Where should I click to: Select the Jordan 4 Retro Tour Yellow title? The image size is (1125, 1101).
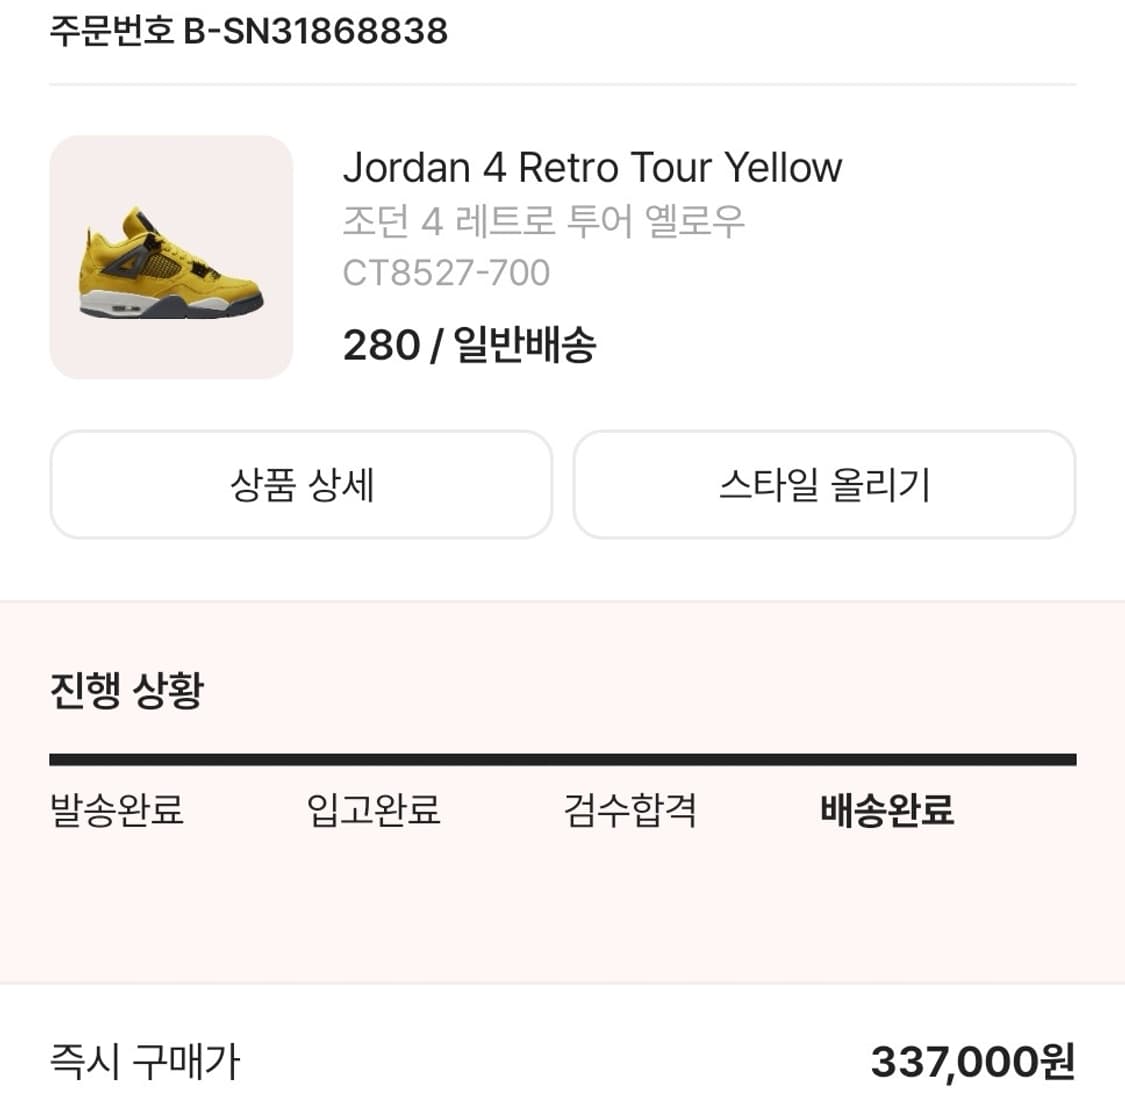pyautogui.click(x=592, y=168)
